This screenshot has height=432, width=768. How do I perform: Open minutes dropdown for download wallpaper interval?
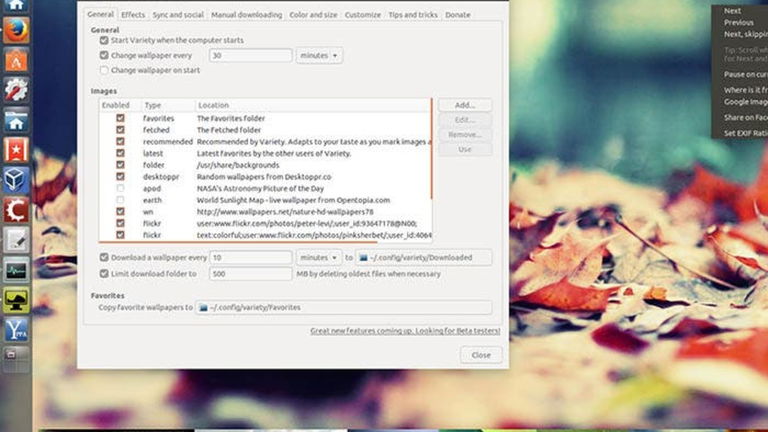point(319,258)
